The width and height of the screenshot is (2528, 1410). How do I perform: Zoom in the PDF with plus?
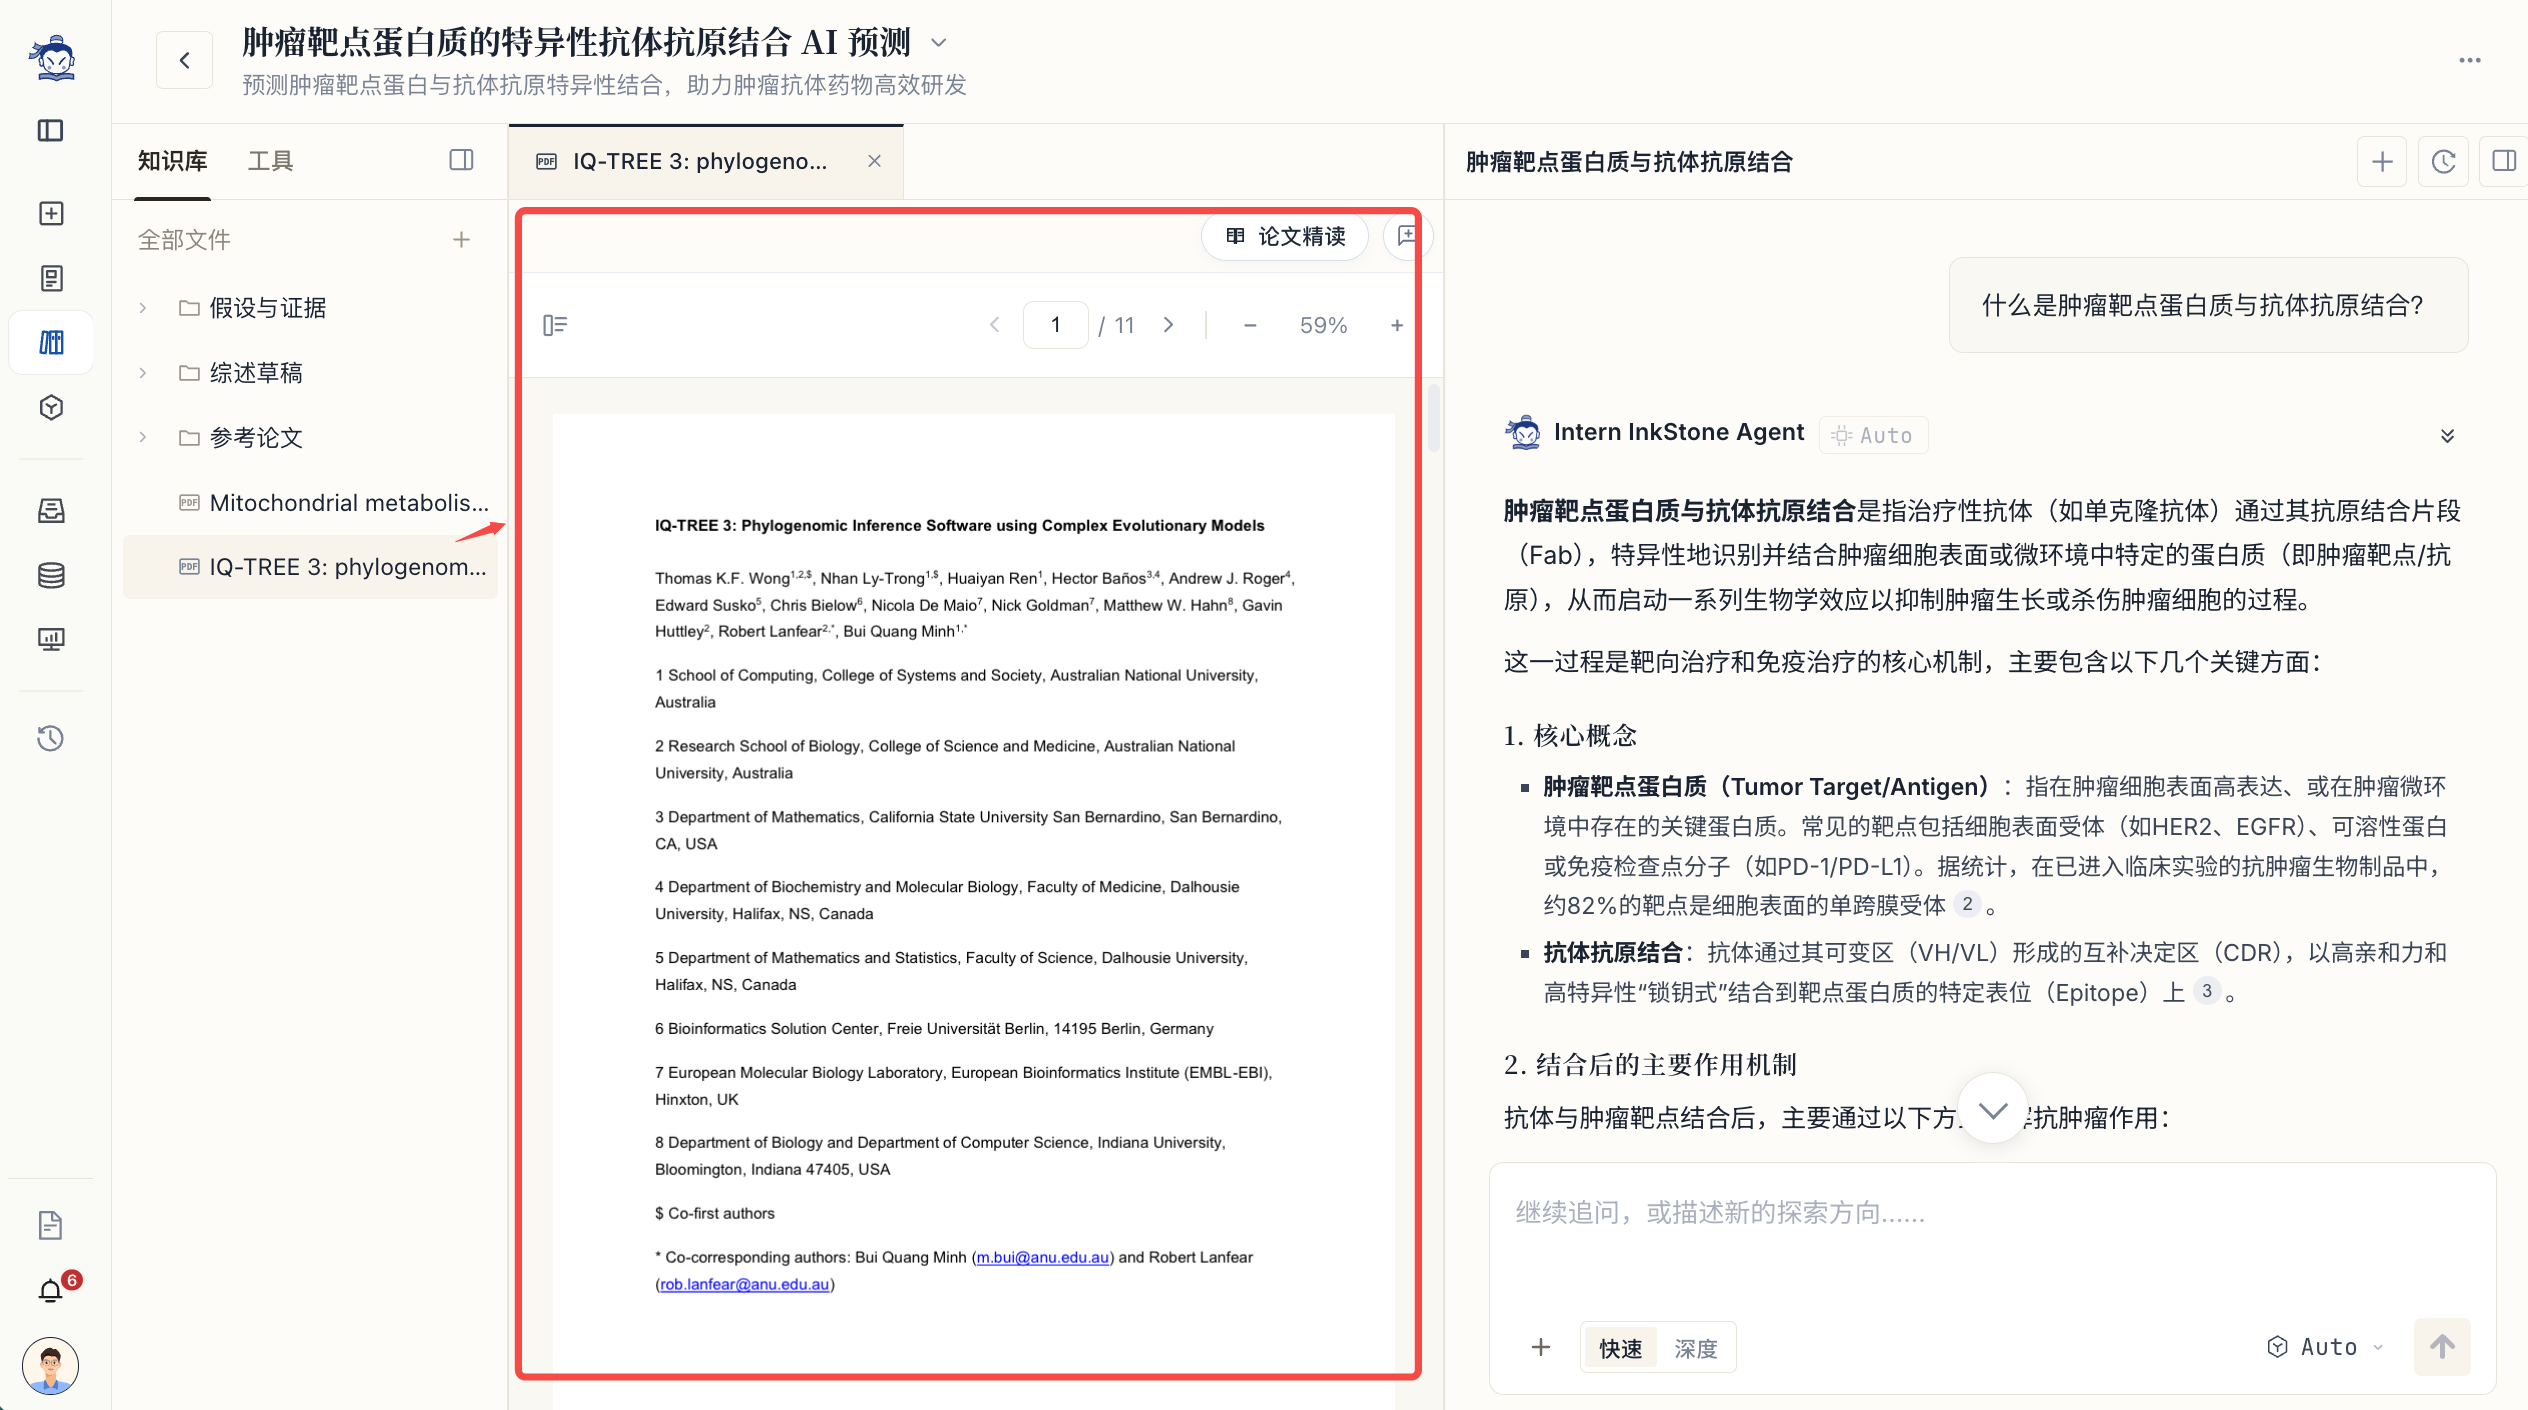point(1396,325)
